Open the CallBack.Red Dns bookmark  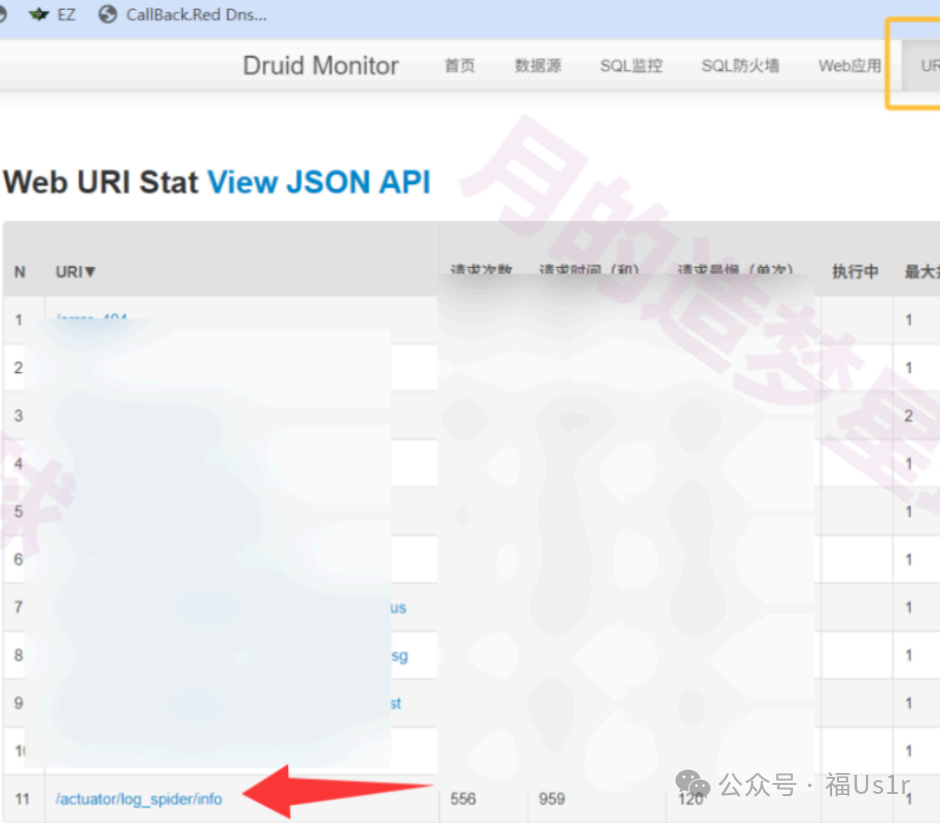click(183, 14)
